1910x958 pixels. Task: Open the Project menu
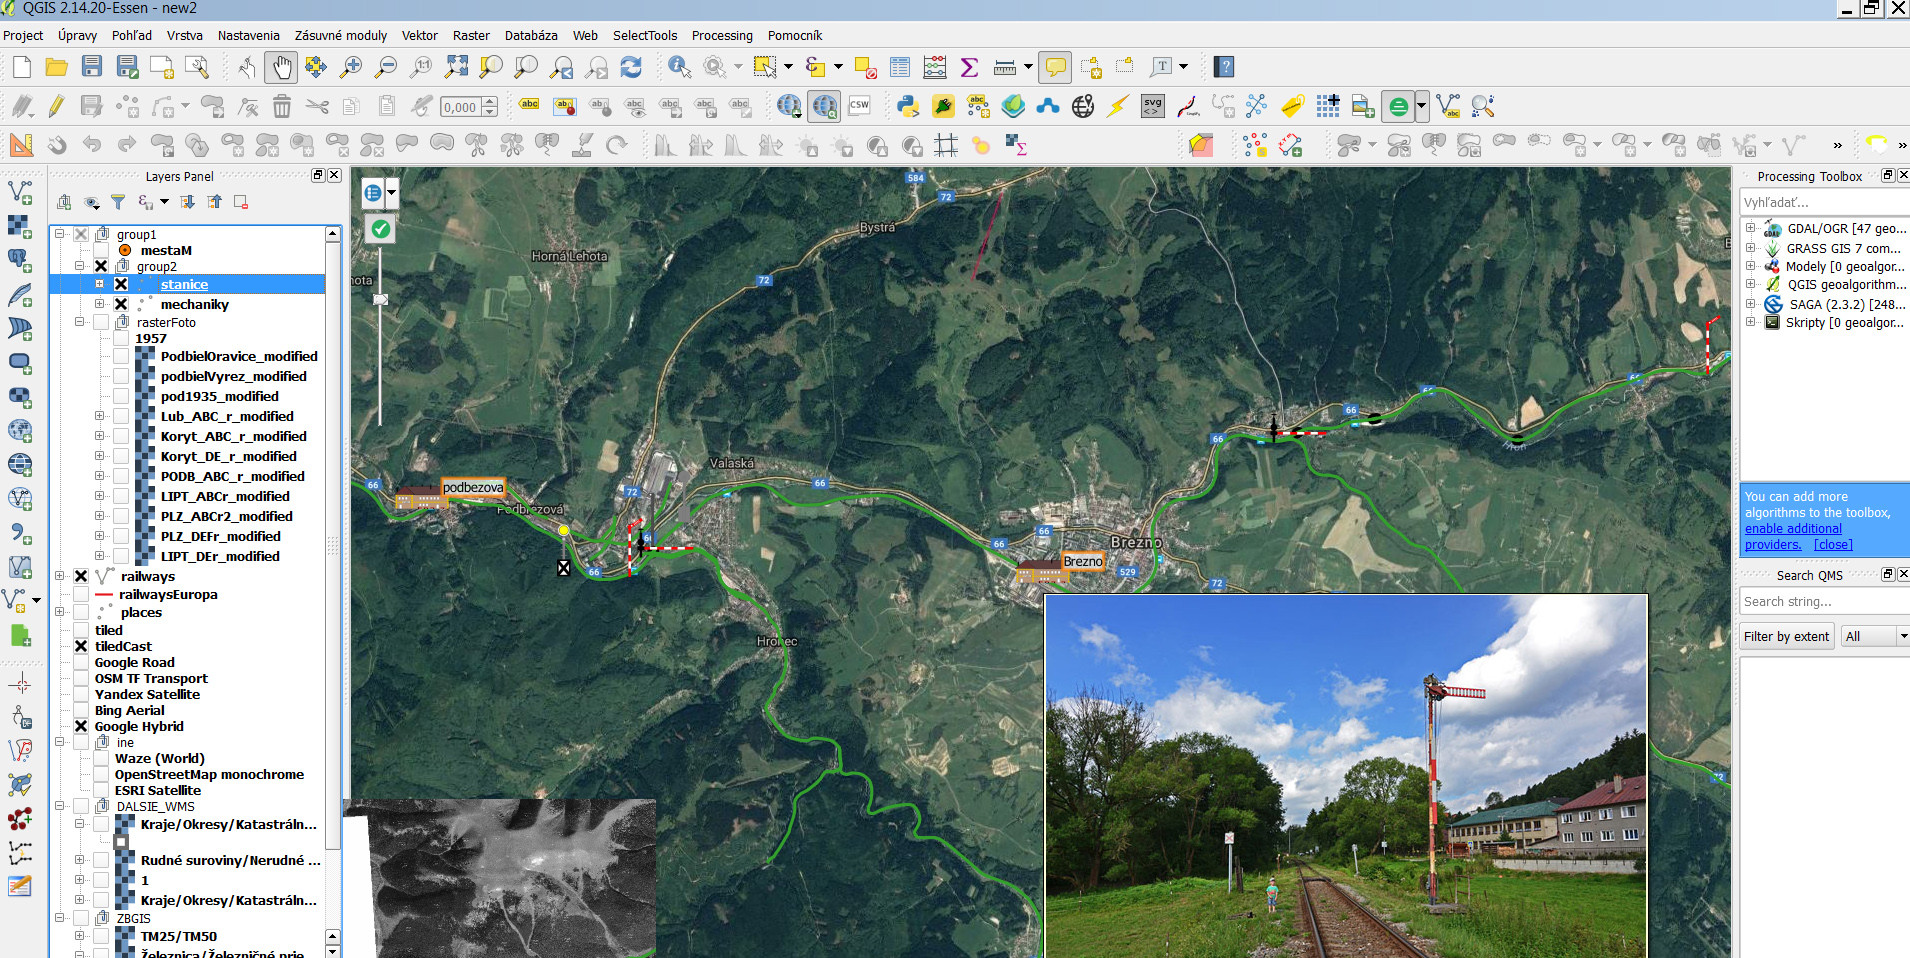[x=23, y=35]
